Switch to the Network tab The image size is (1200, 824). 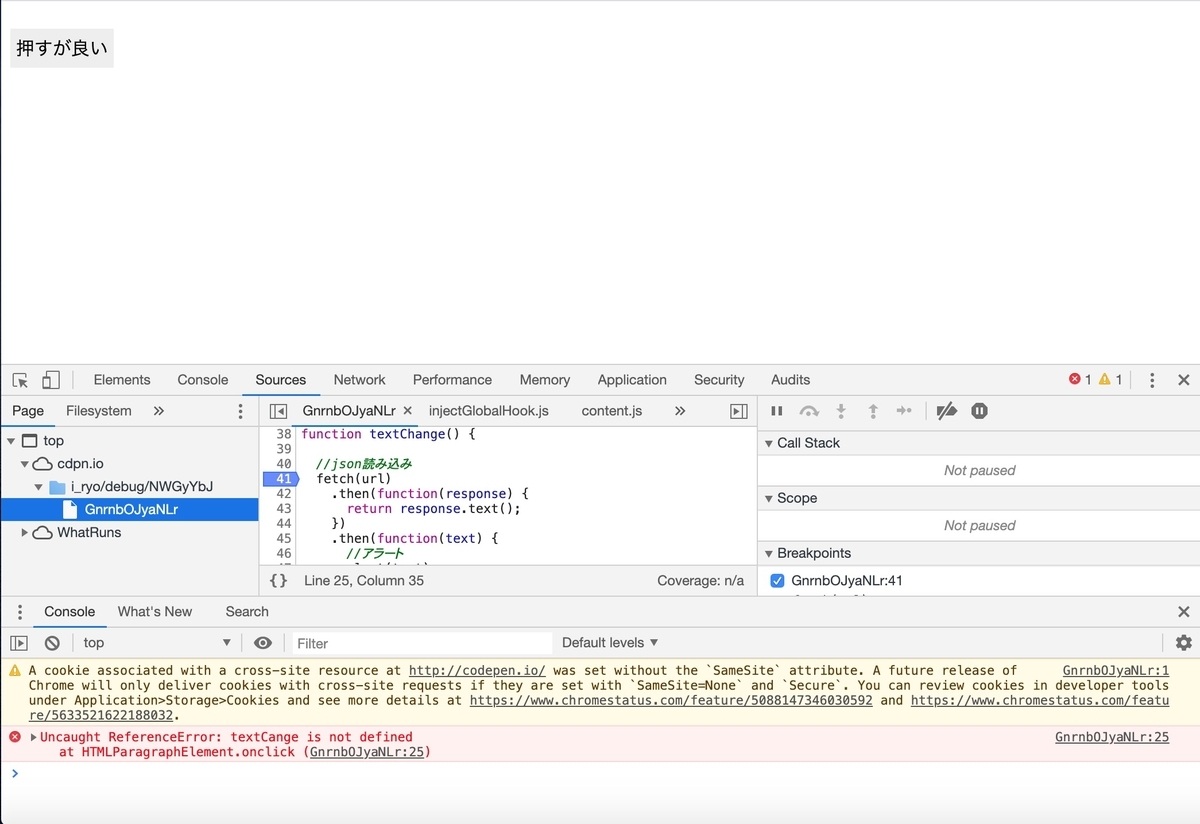tap(360, 380)
